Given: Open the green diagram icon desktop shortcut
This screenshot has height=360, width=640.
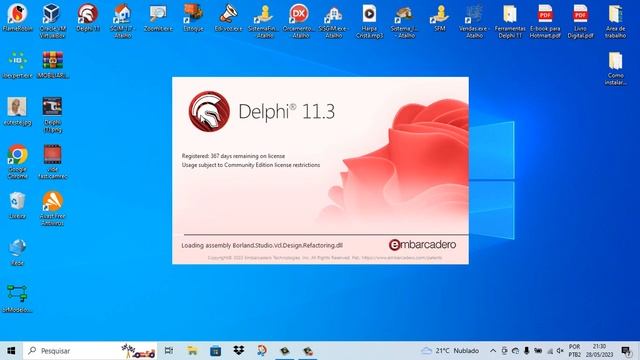Looking at the screenshot, I should click(x=18, y=299).
